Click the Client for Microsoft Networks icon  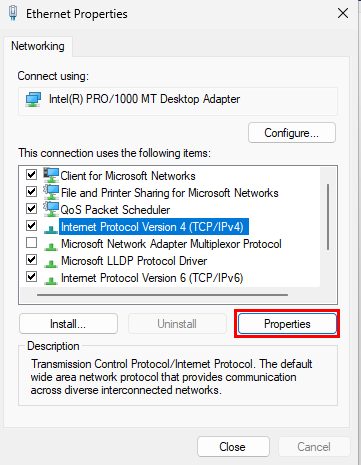tap(51, 175)
